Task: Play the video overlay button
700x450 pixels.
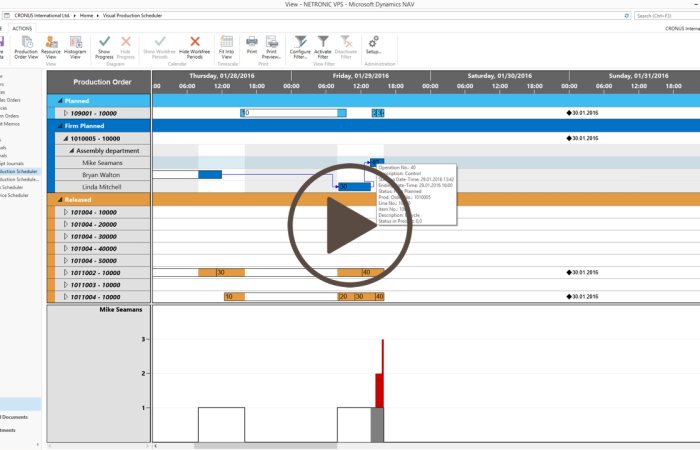Action: tap(350, 225)
